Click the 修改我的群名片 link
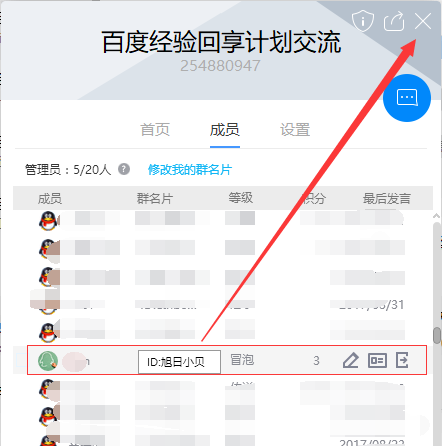Viewport: 442px width, 446px height. tap(190, 170)
